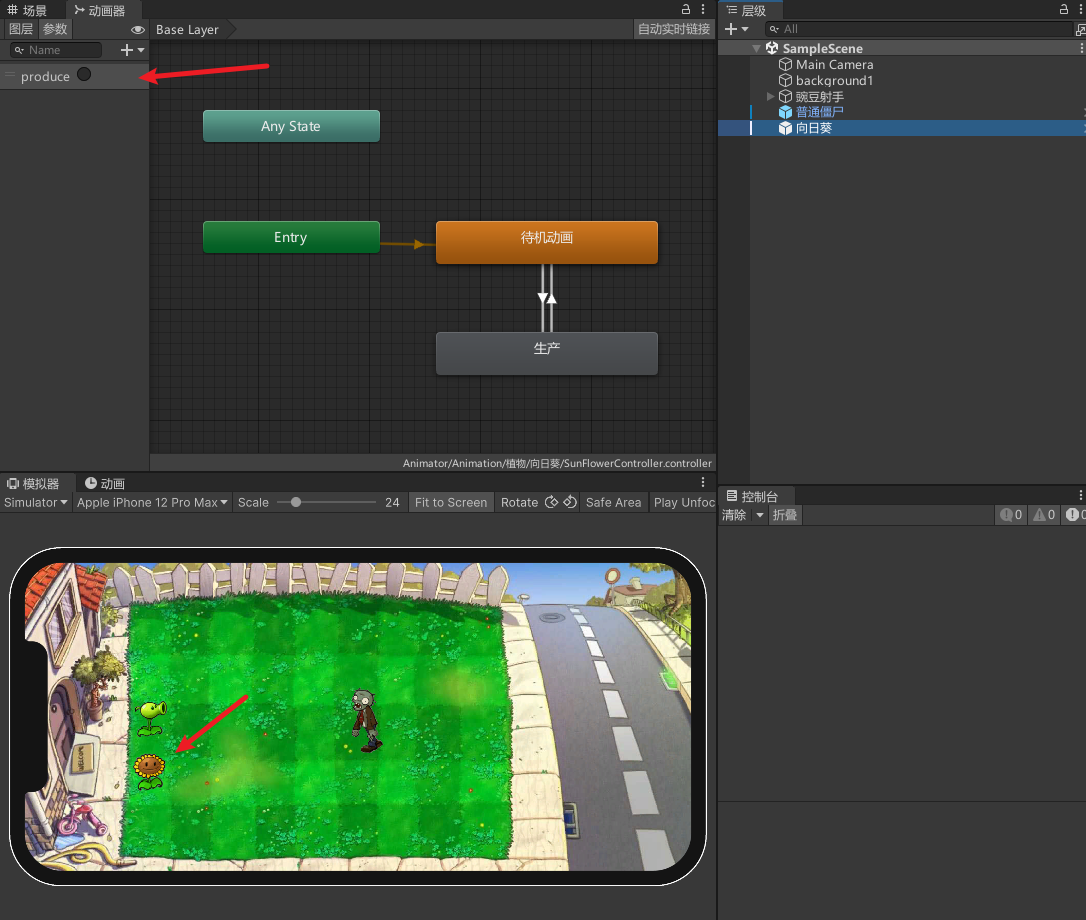The height and width of the screenshot is (920, 1086).
Task: Open the Simulator view mode dropdown
Action: (36, 502)
